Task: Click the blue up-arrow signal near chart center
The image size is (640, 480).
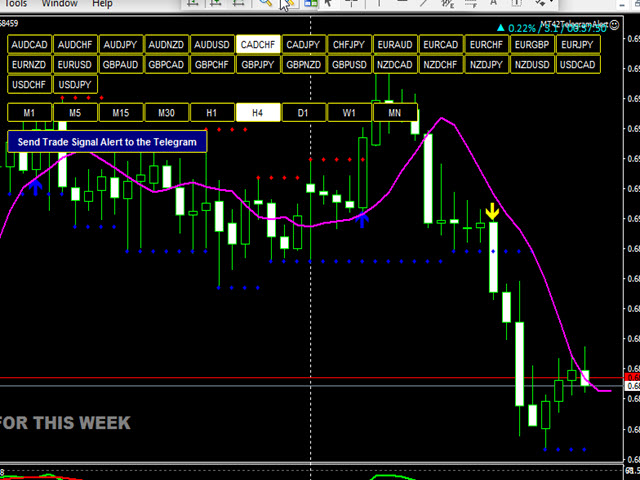Action: point(362,220)
